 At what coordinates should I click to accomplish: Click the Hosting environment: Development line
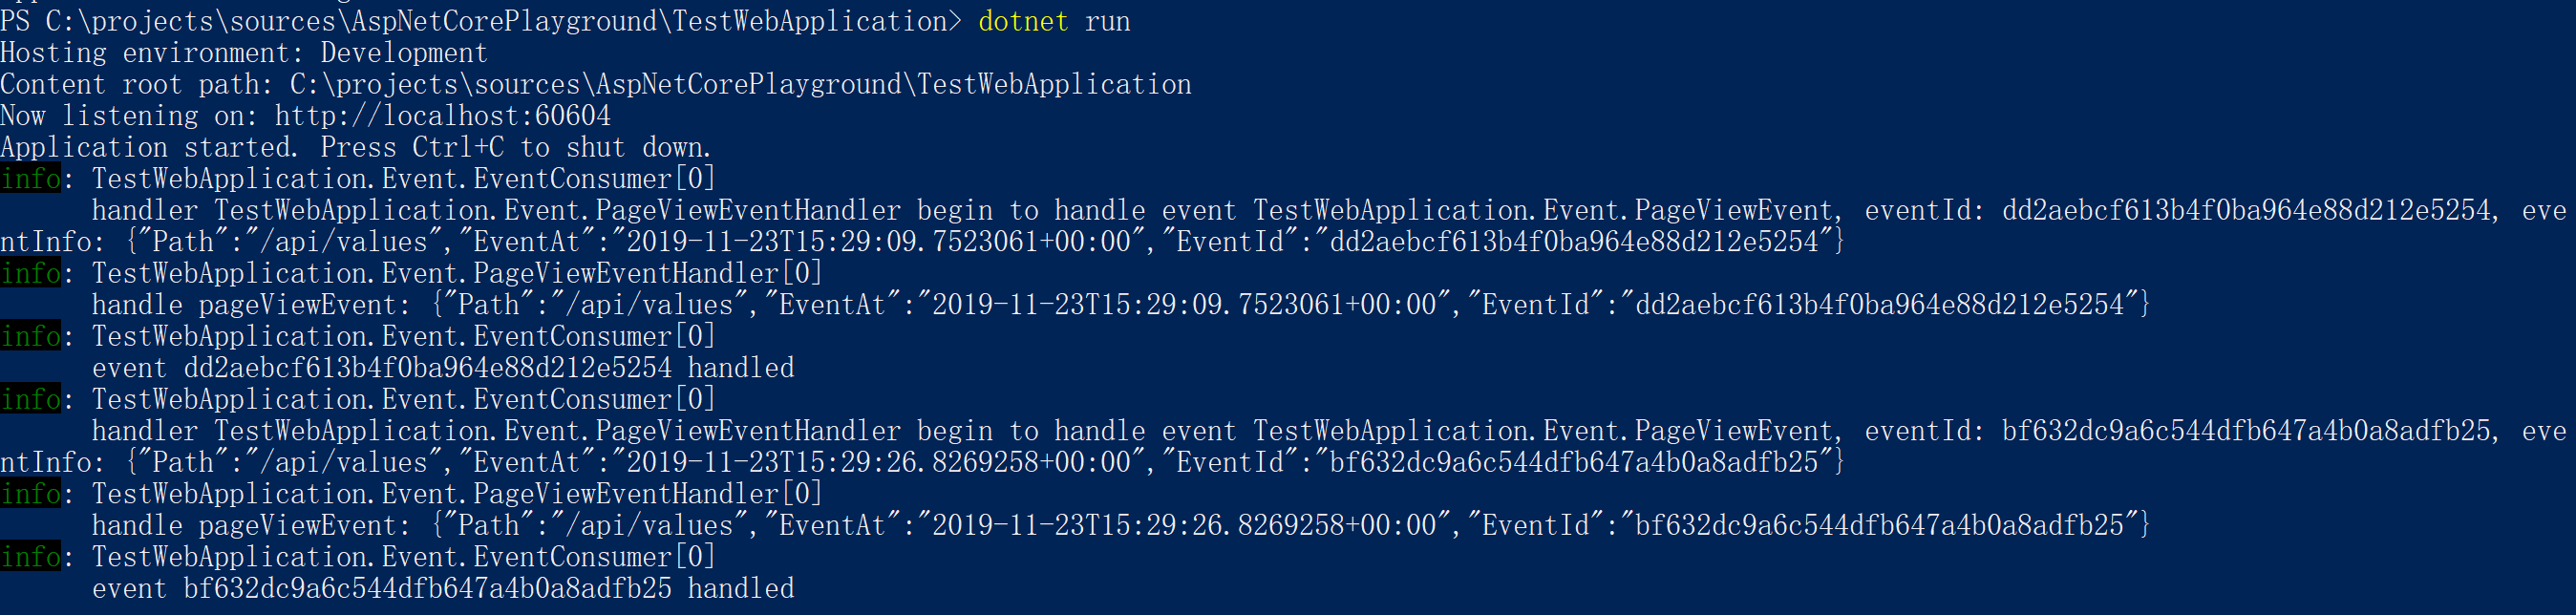click(244, 53)
